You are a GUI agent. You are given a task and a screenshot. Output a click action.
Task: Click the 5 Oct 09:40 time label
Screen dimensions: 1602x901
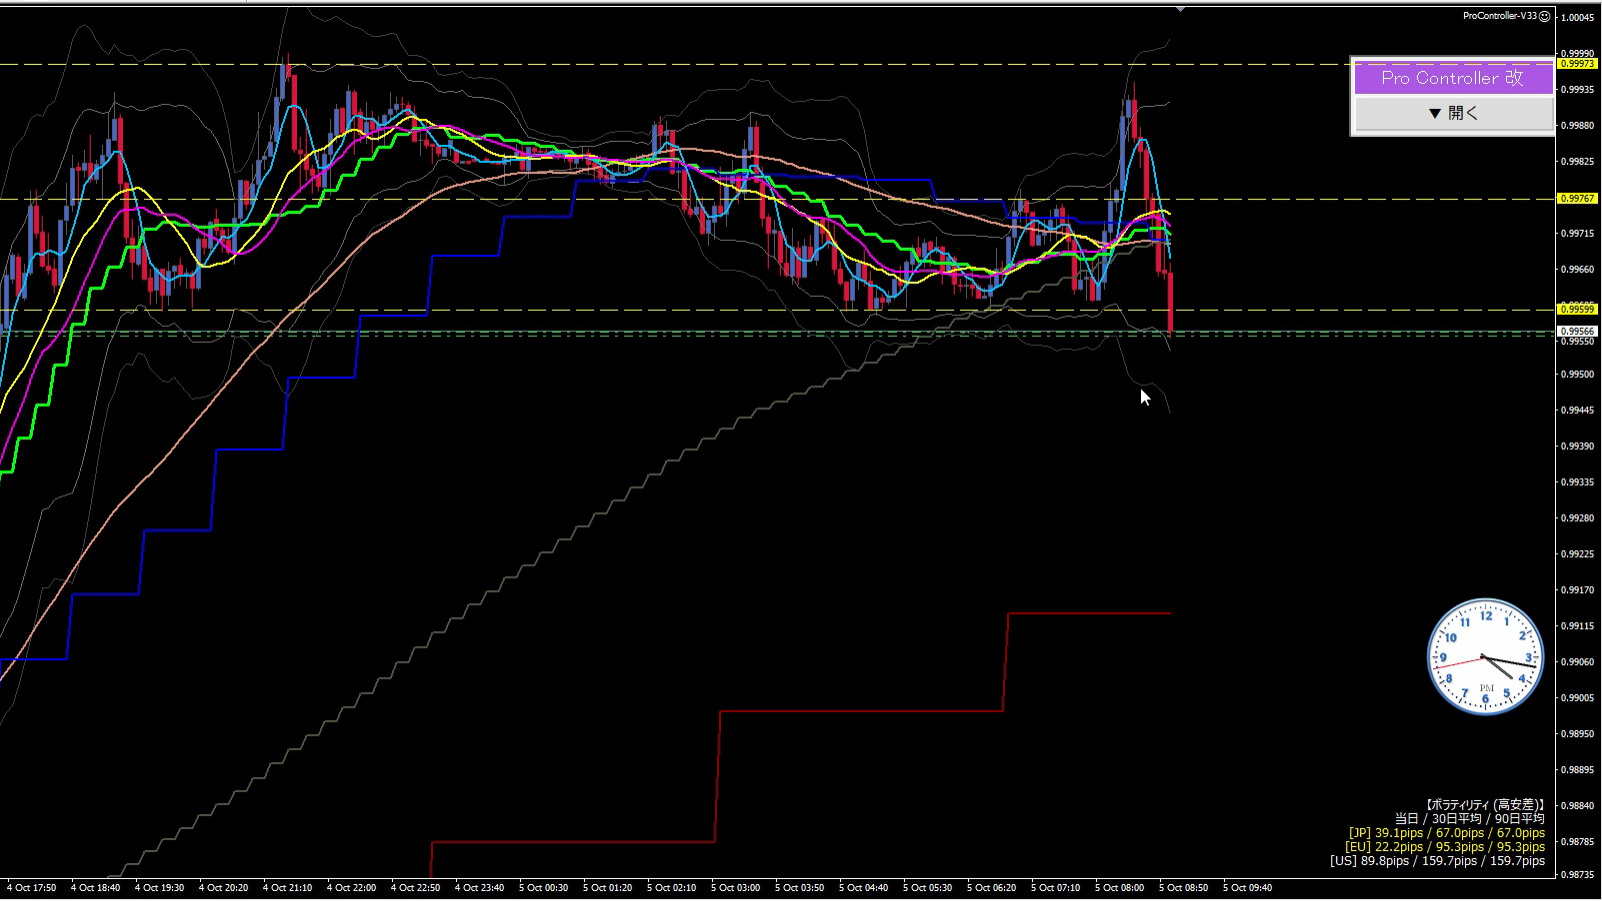click(1247, 888)
